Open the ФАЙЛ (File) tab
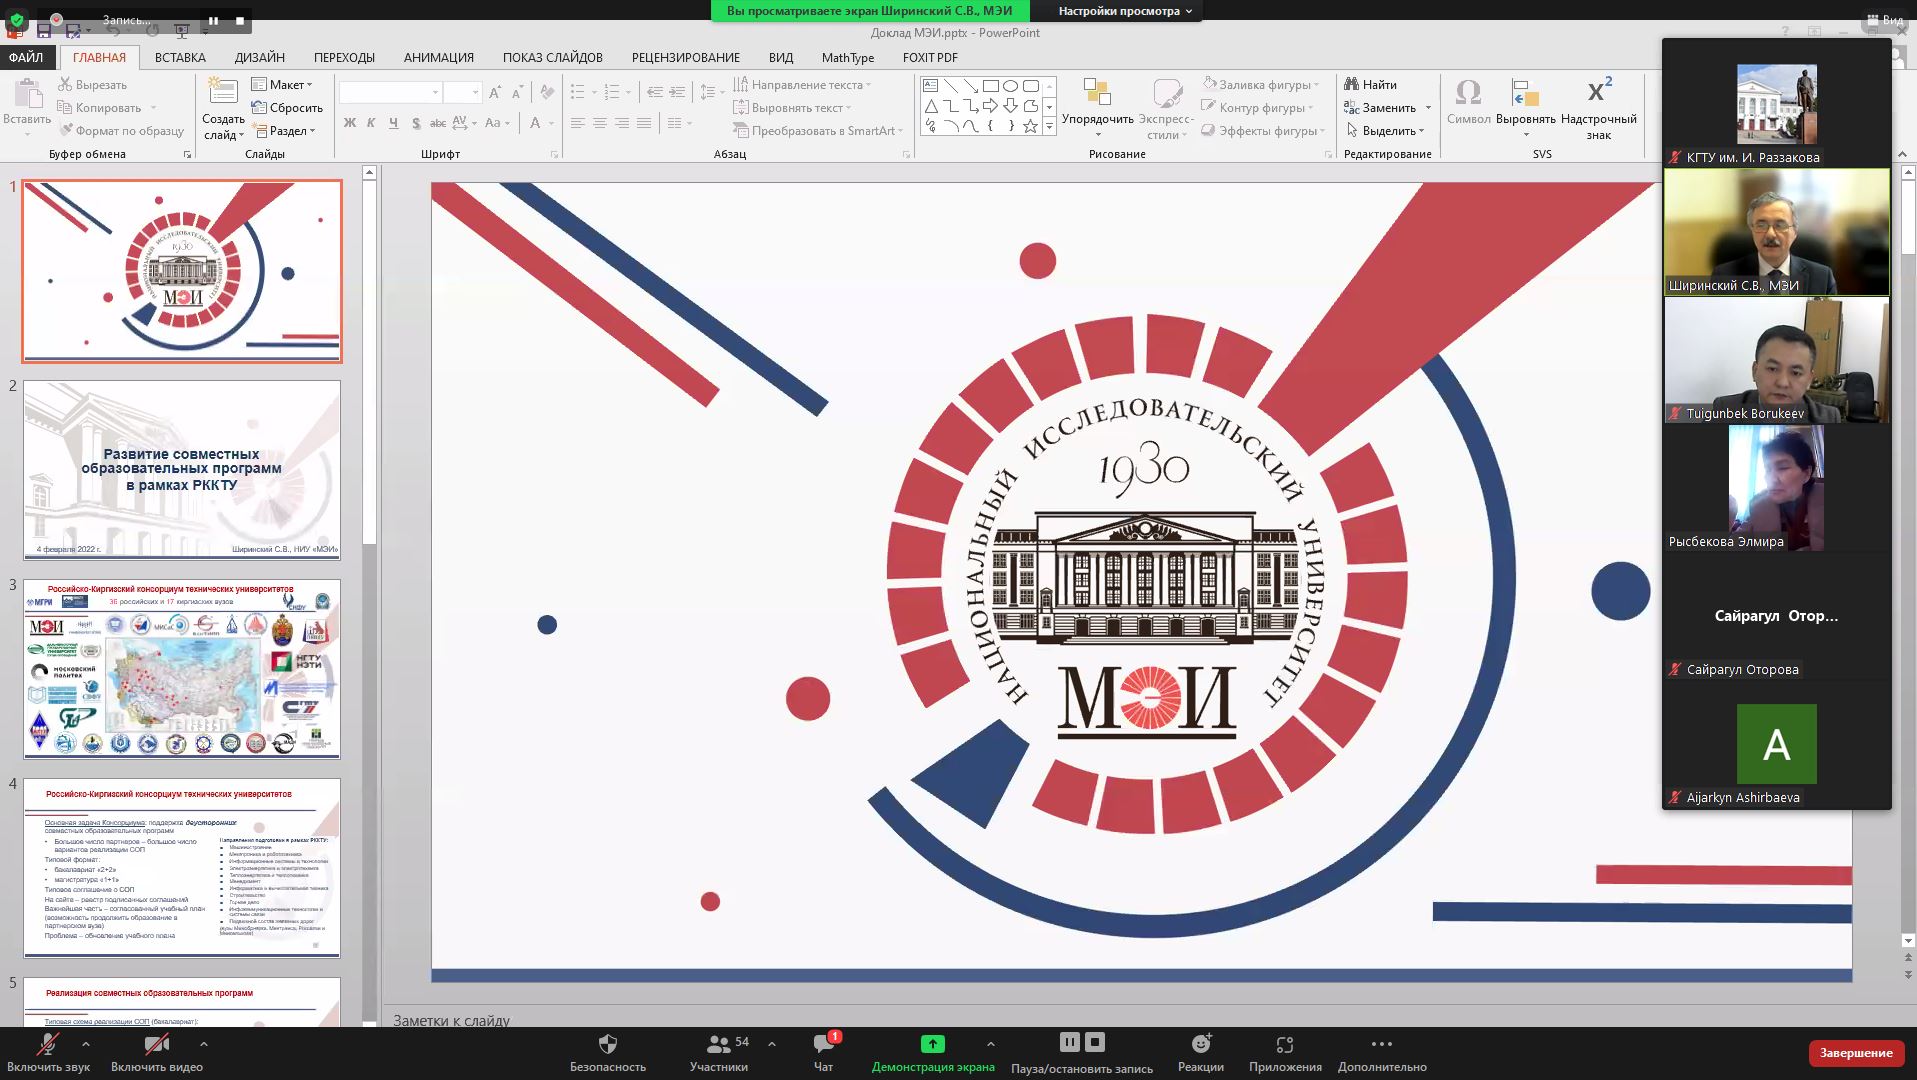The width and height of the screenshot is (1917, 1080). tap(27, 58)
